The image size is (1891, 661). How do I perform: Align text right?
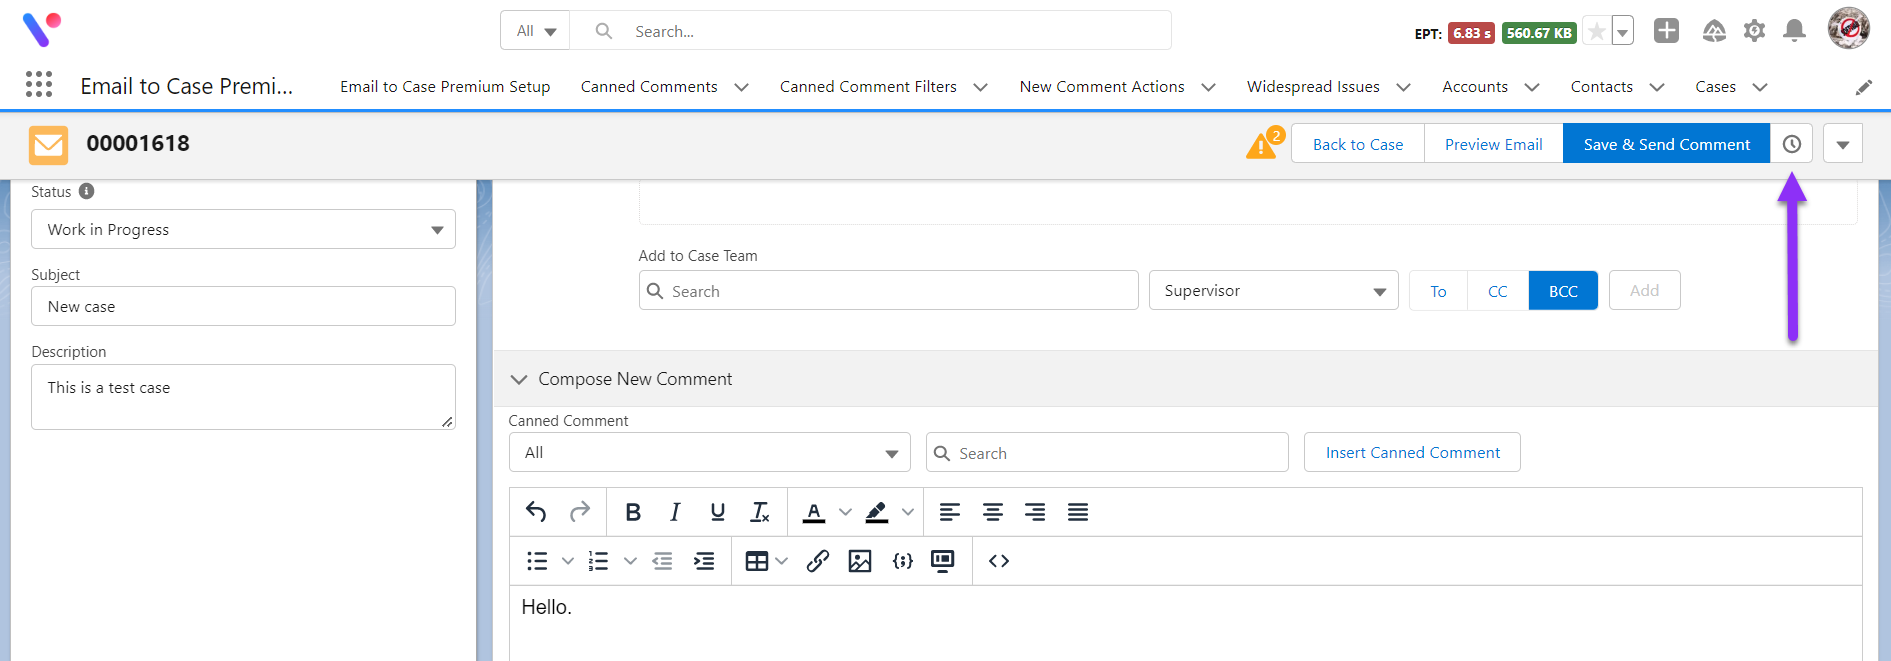(x=1035, y=512)
